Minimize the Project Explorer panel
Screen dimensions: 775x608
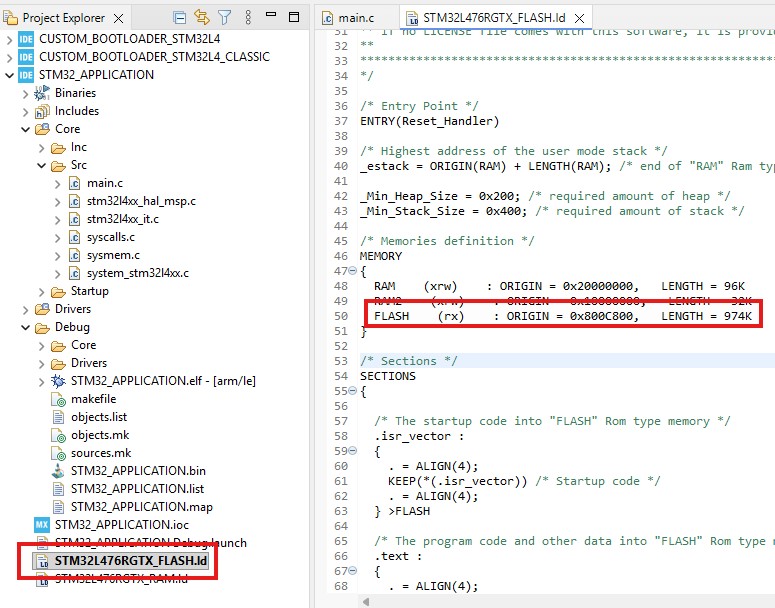click(x=271, y=15)
